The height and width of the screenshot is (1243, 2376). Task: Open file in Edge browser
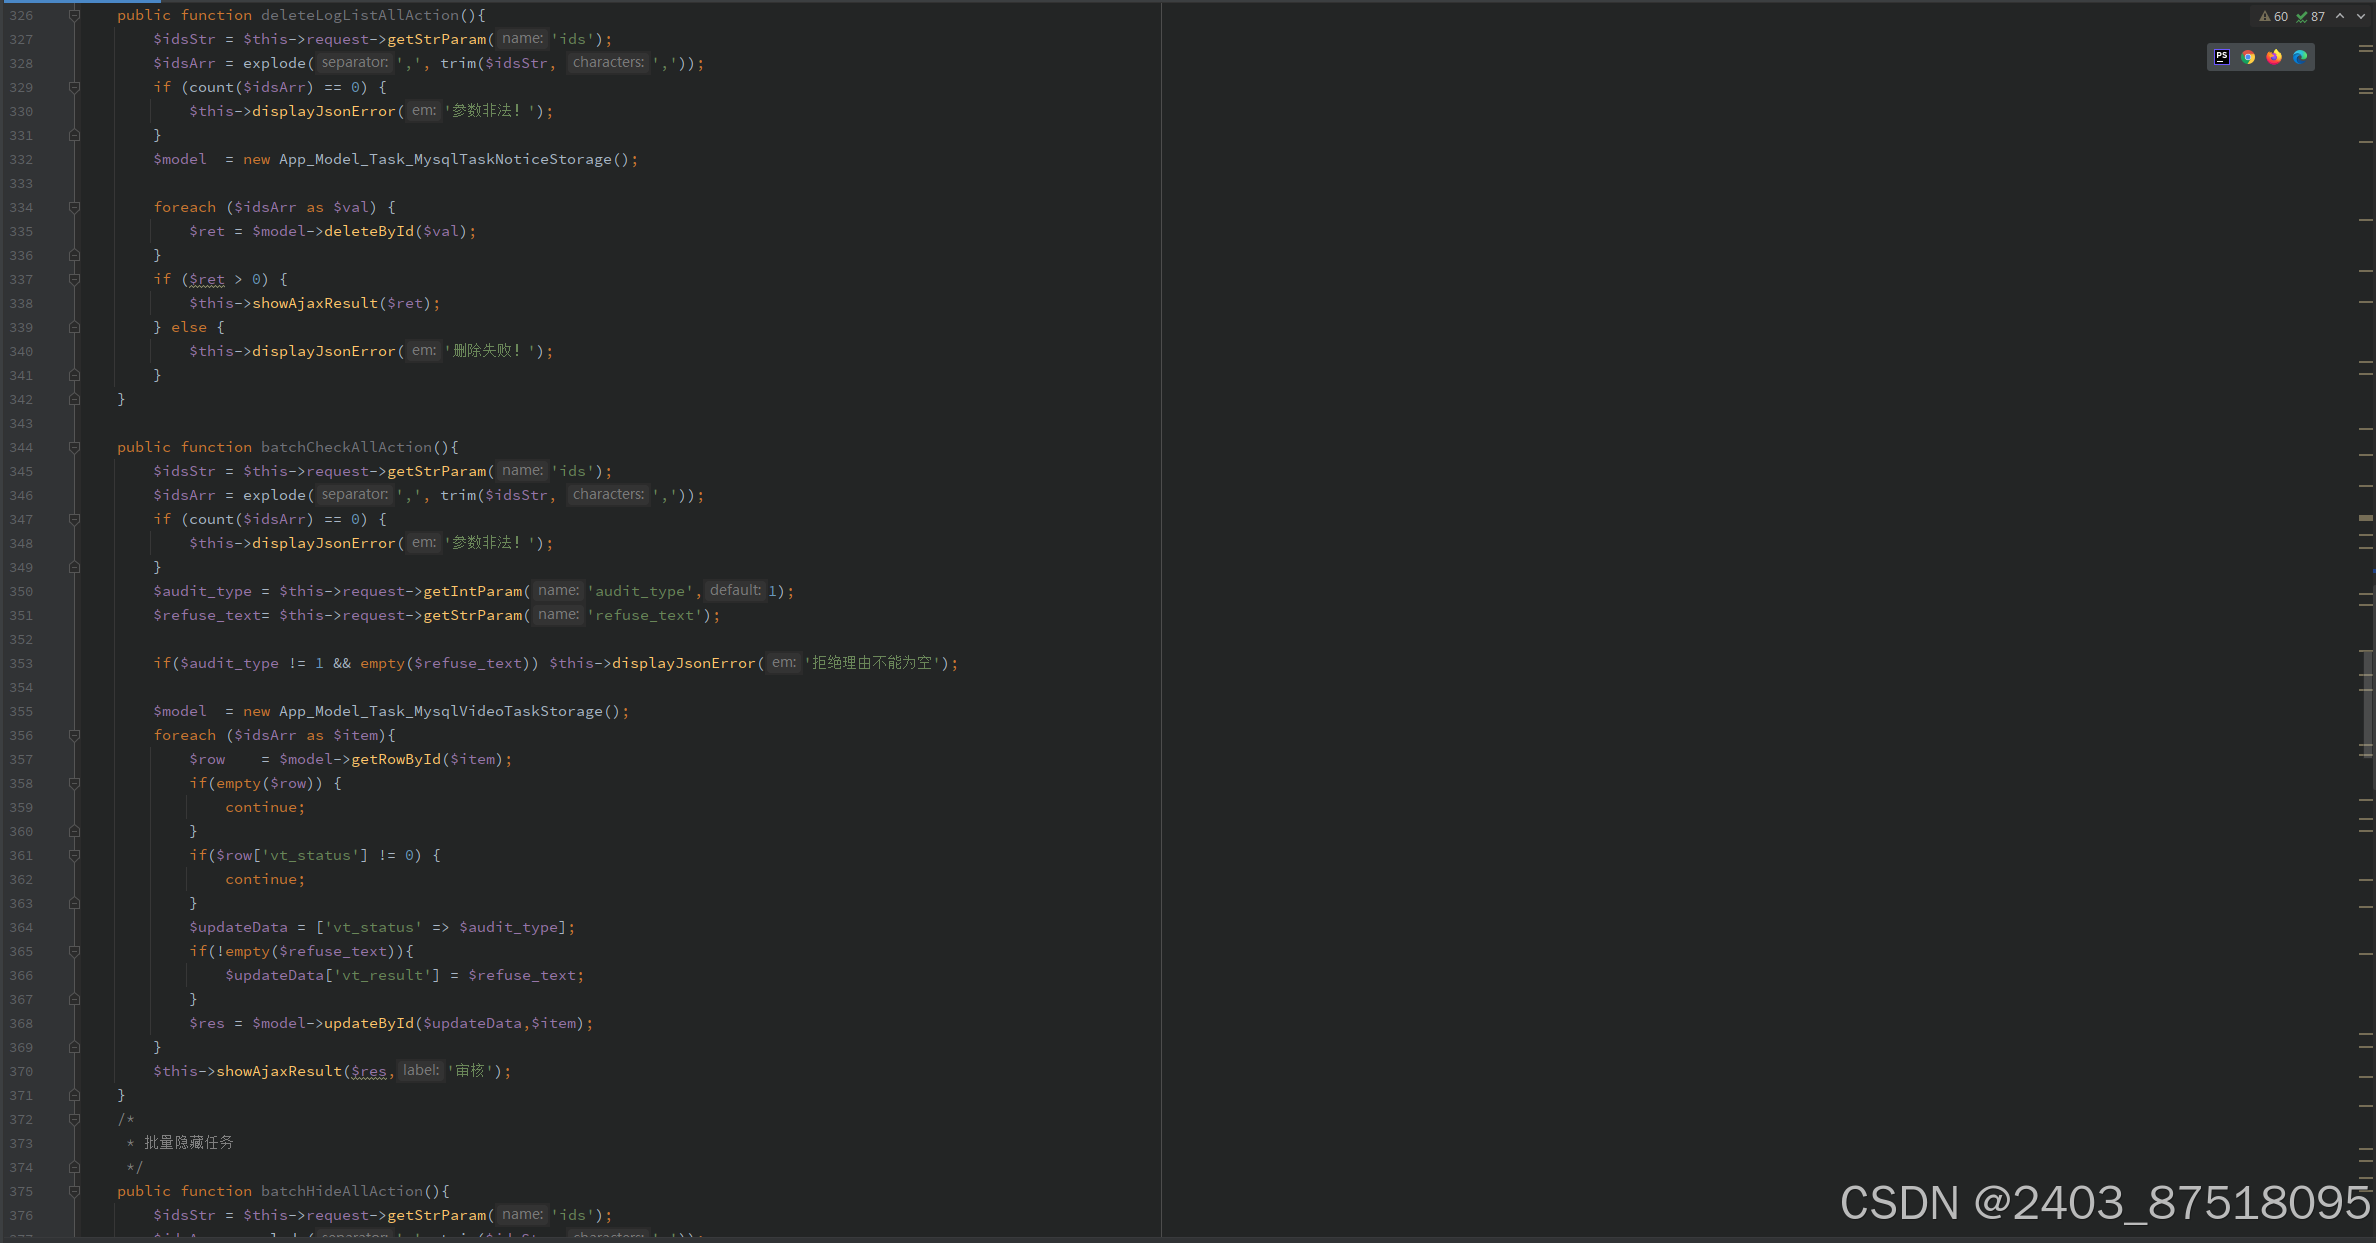click(x=2300, y=57)
